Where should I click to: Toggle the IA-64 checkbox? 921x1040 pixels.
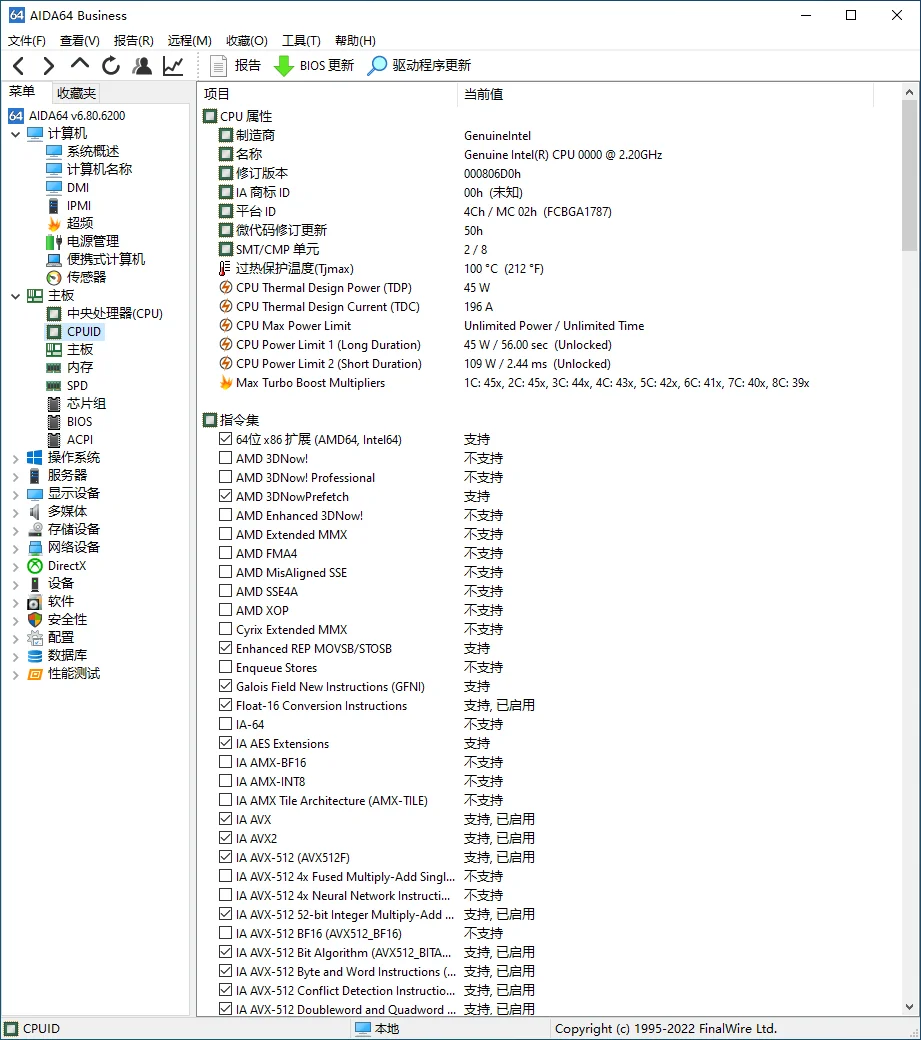point(225,724)
